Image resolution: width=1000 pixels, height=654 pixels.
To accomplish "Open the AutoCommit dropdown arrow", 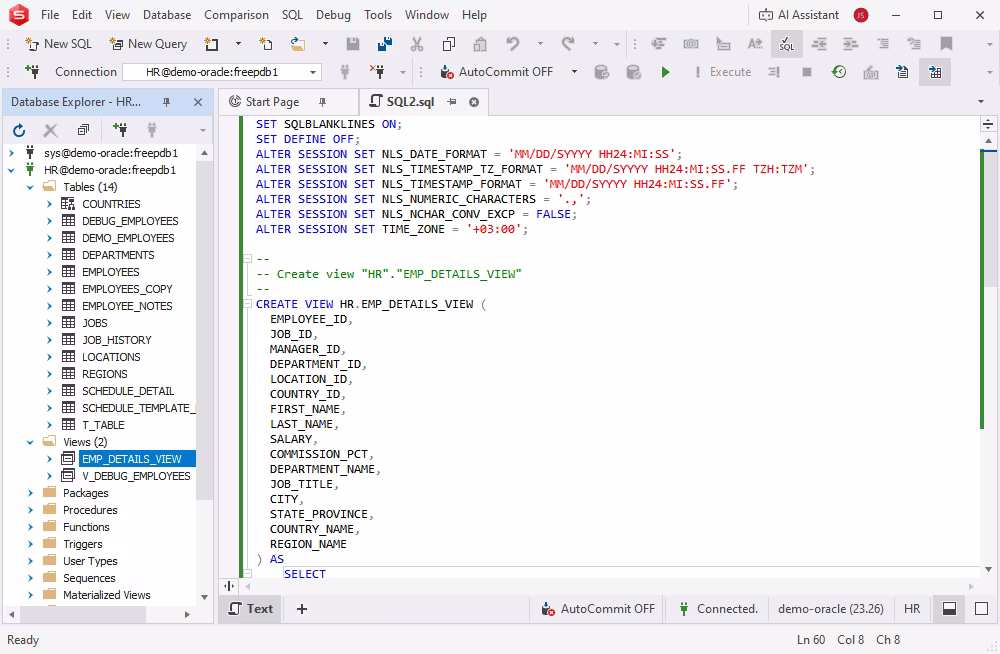I will coord(574,72).
